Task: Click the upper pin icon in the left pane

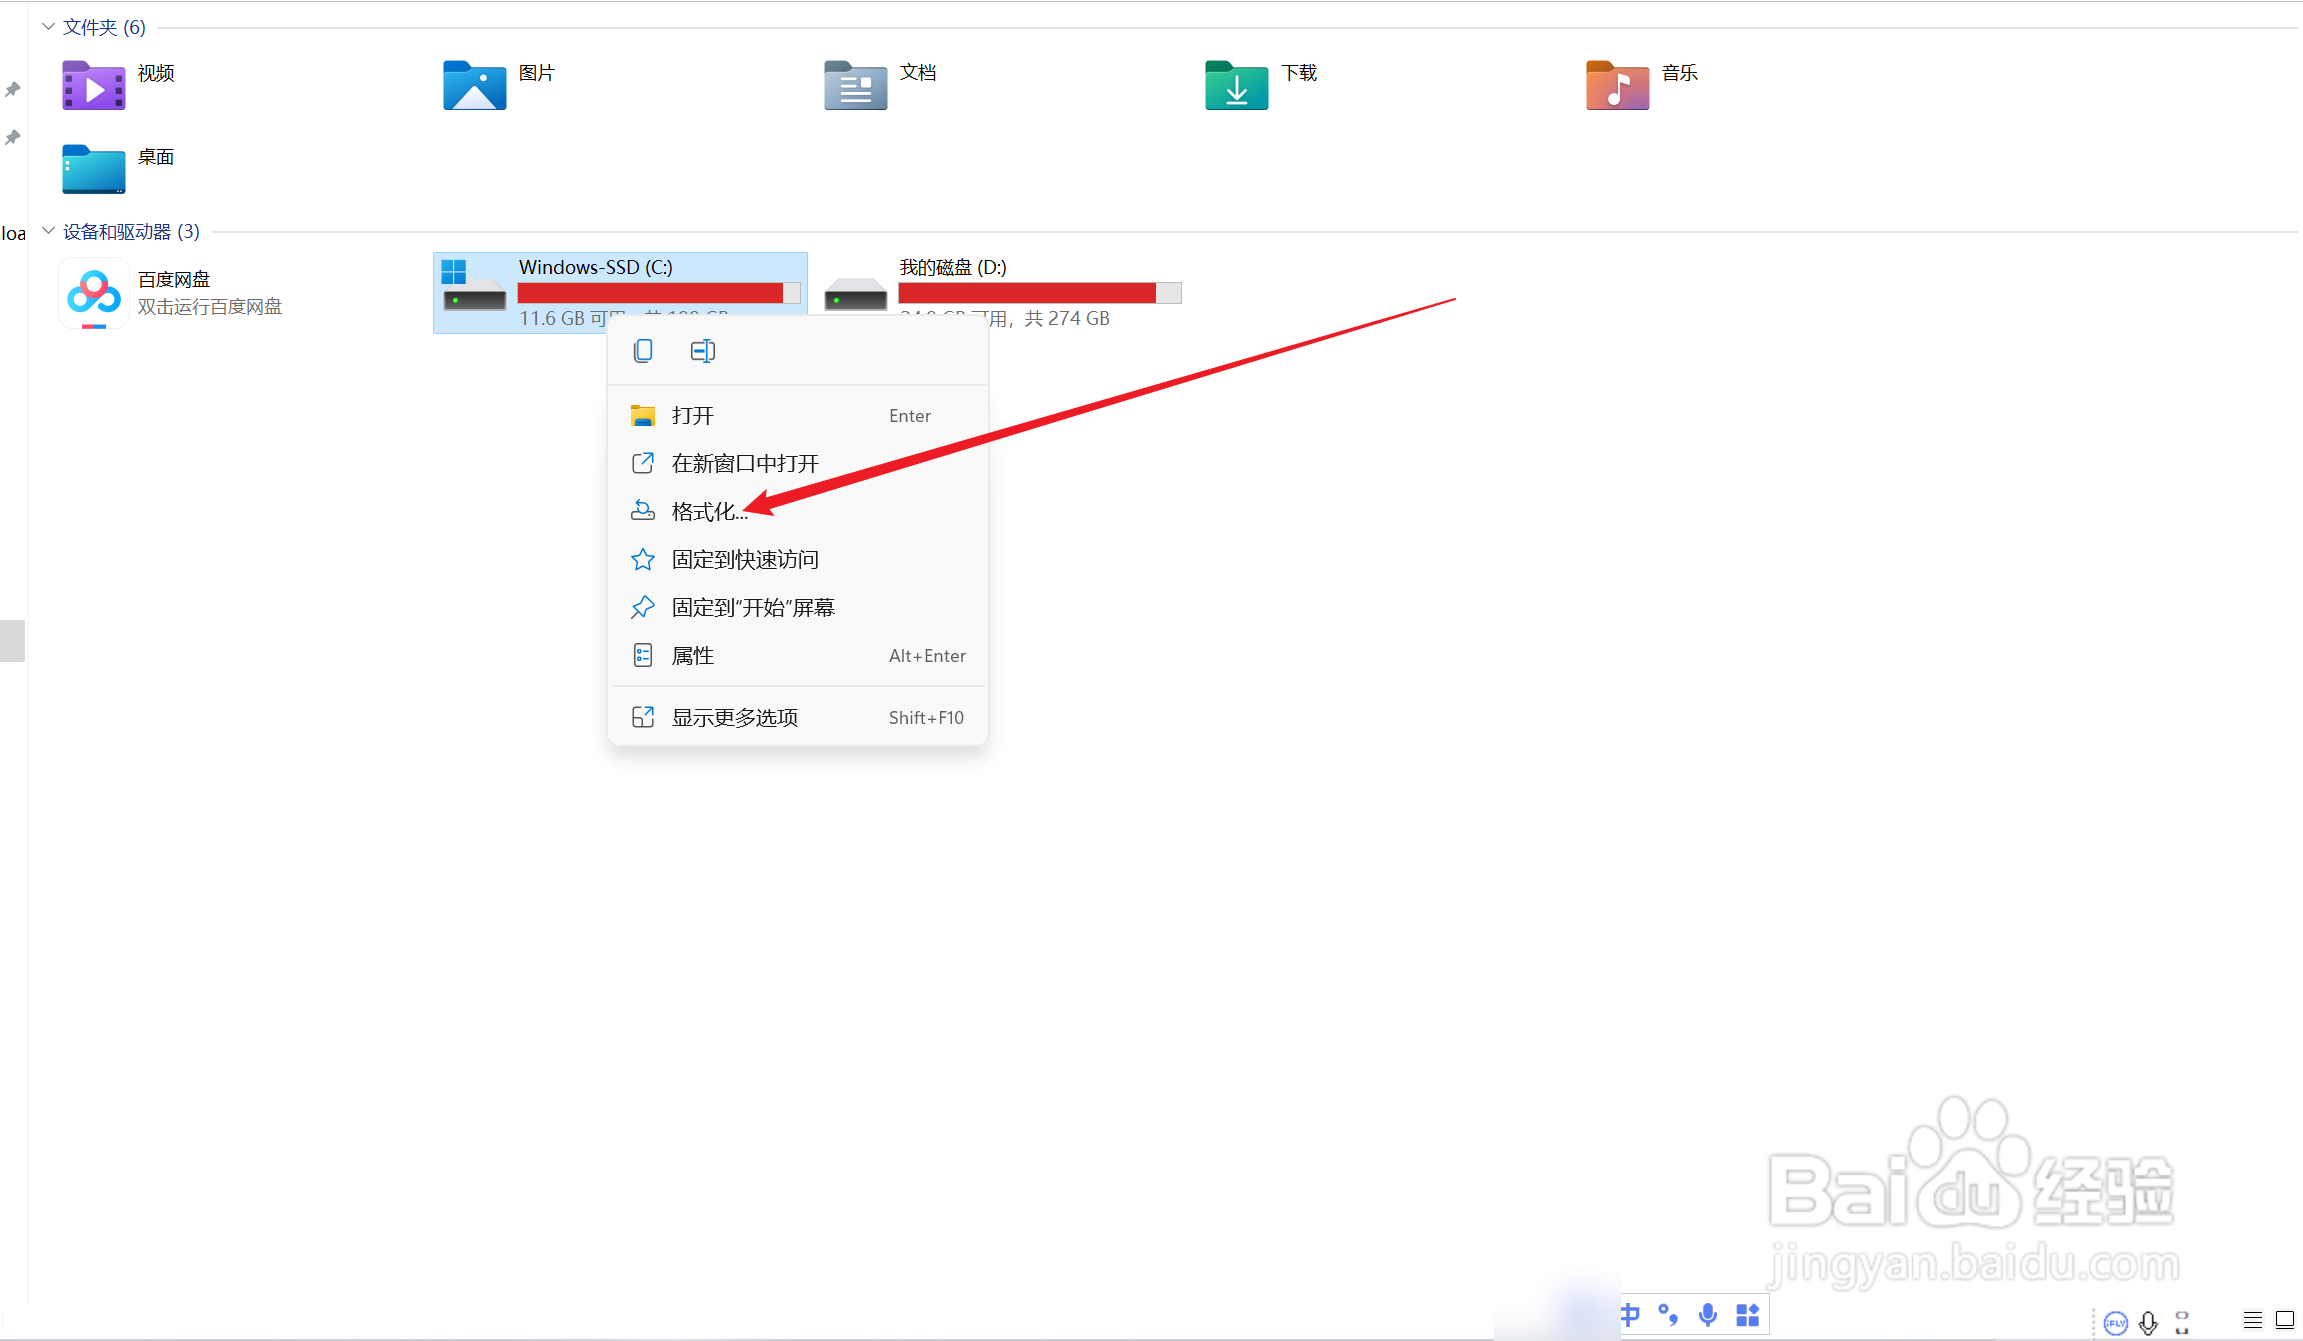Action: 12,90
